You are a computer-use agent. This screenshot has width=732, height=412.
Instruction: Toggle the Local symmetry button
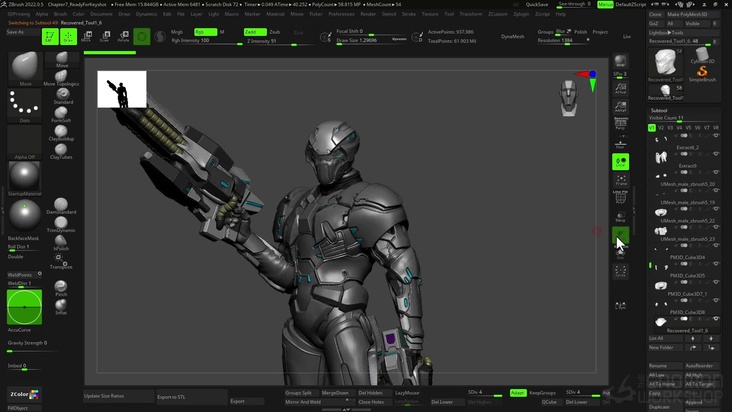pos(620,162)
